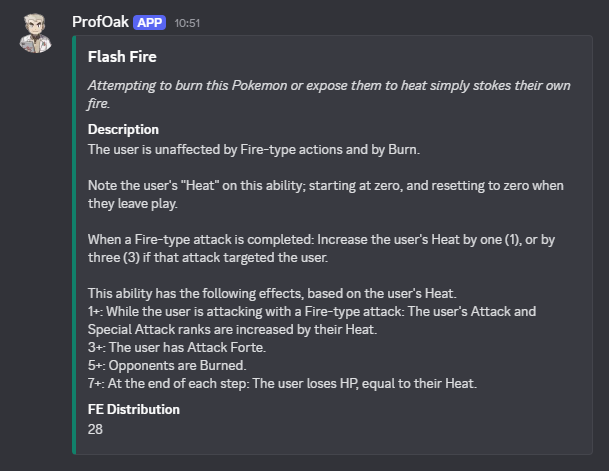
Task: Click 'This ability has the following effects' line
Action: (272, 293)
